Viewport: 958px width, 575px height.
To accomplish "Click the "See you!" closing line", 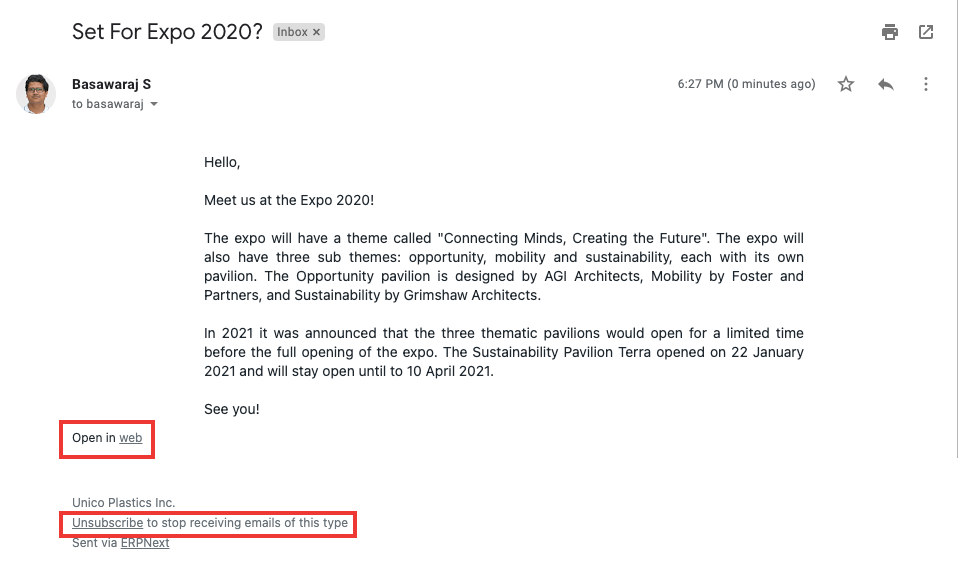I will (232, 409).
